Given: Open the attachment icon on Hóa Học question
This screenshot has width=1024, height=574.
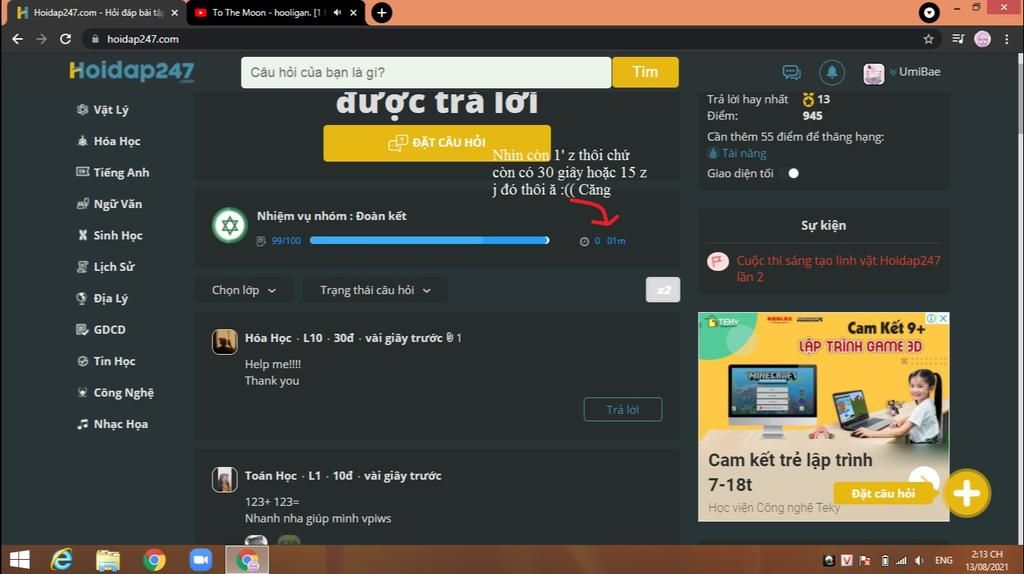Looking at the screenshot, I should 449,338.
